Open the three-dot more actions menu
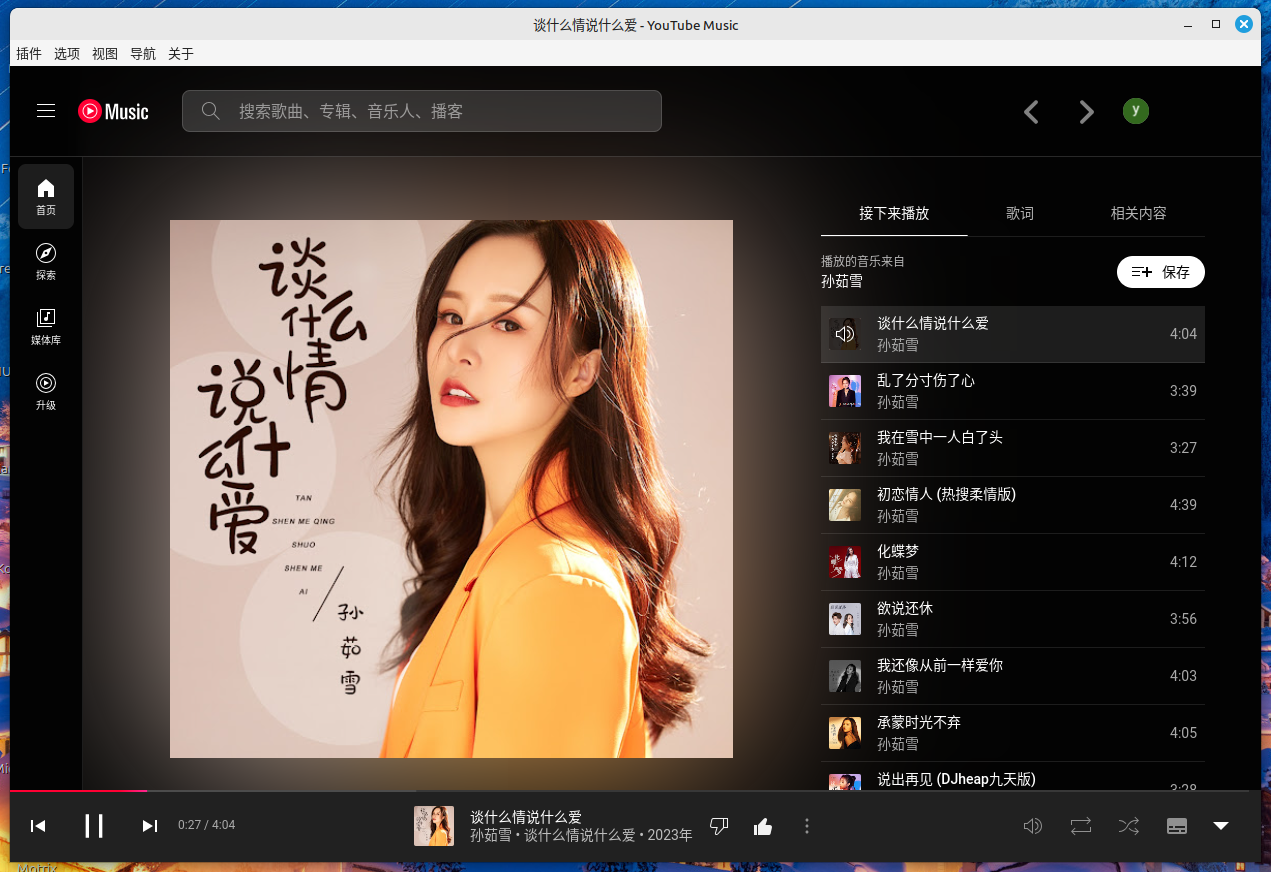Screen dimensions: 1271x872 tap(807, 826)
